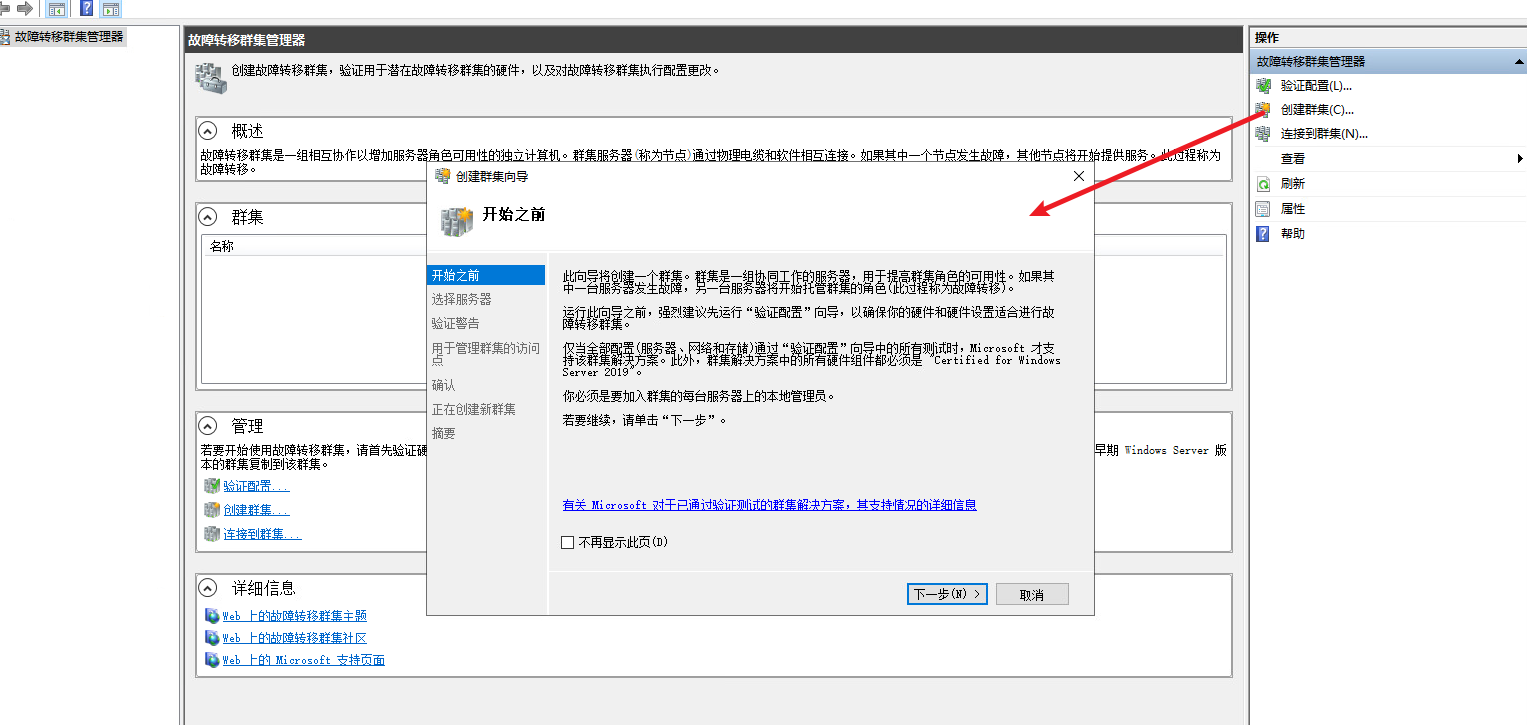This screenshot has height=725, width=1527.
Task: Click the forward arrow toolbar icon
Action: (x=25, y=9)
